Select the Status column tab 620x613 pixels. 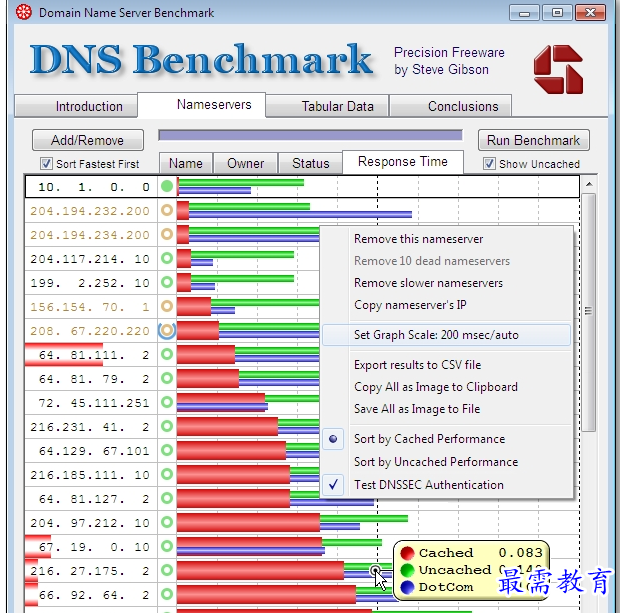[310, 163]
